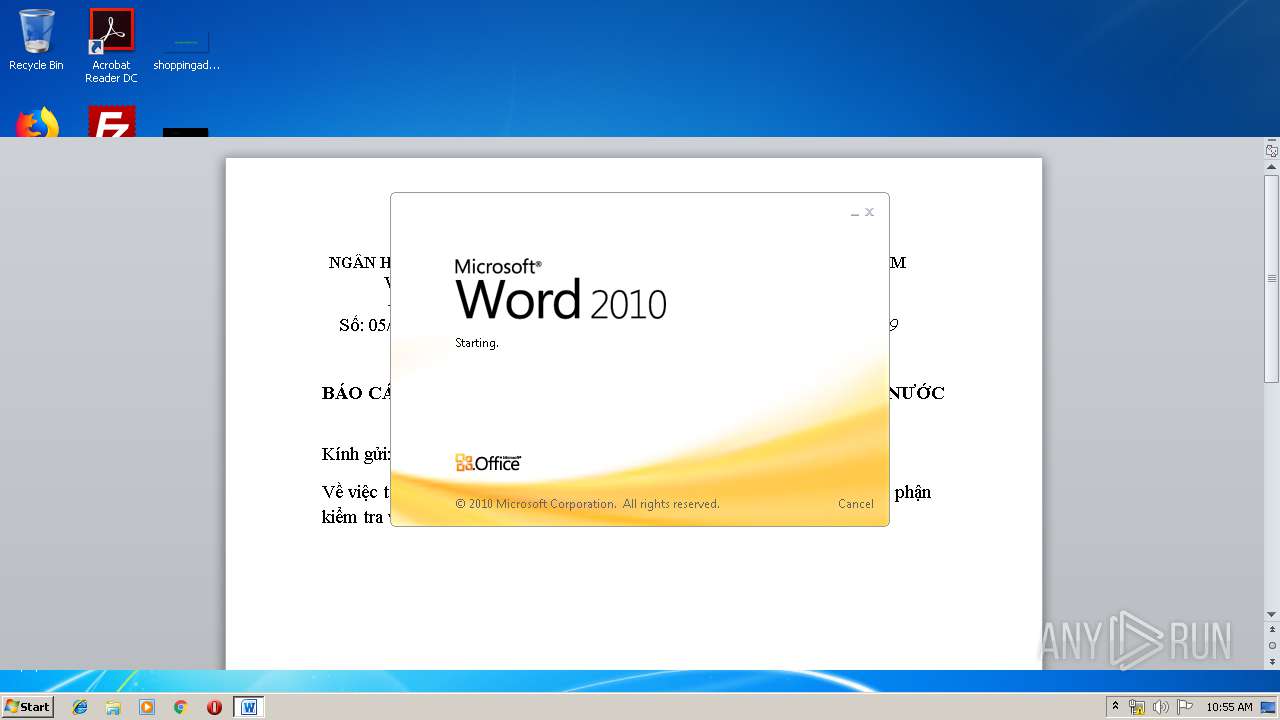Screen dimensions: 1280x720
Task: Click the document scrollbar up arrow
Action: point(1272,168)
